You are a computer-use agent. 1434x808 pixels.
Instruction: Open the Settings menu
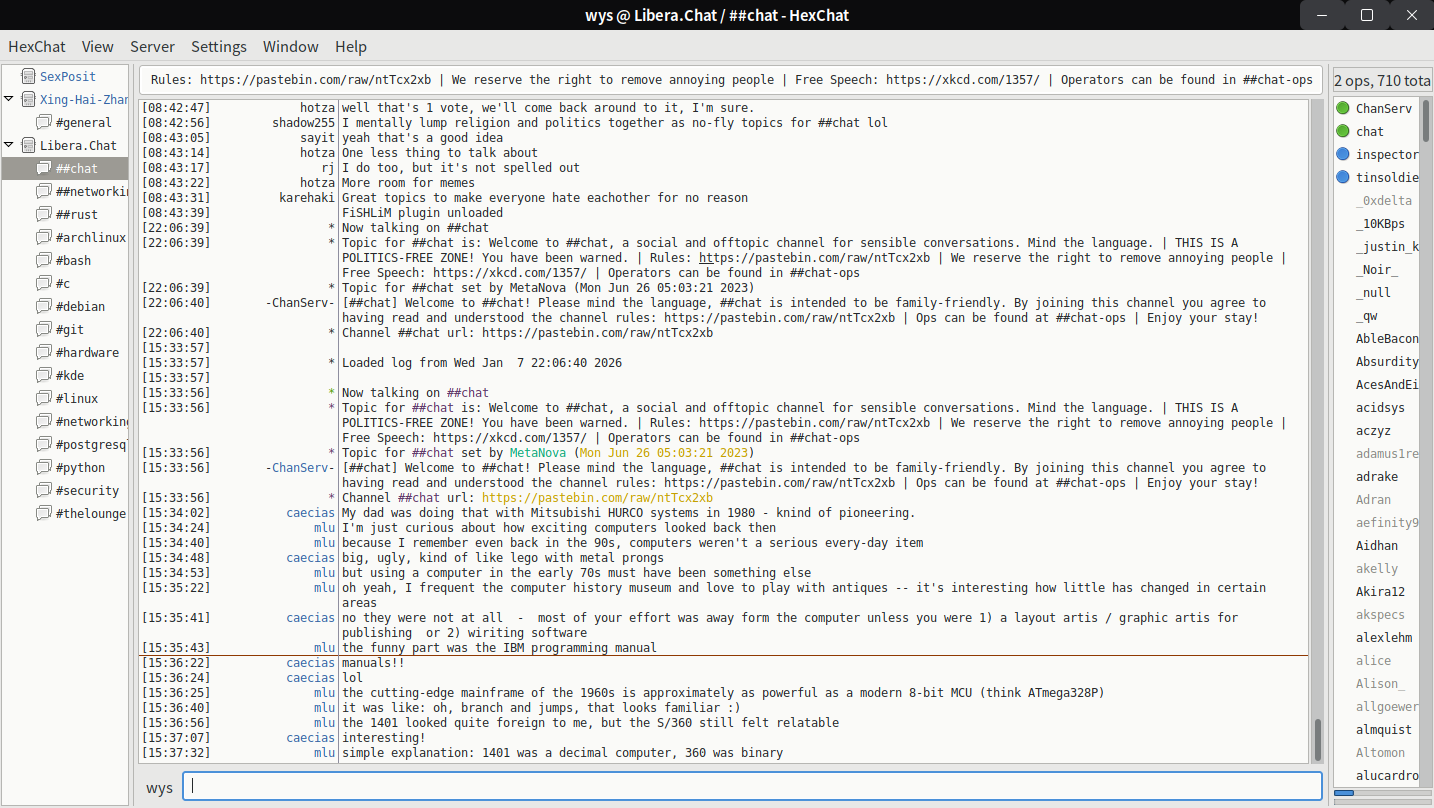tap(218, 47)
